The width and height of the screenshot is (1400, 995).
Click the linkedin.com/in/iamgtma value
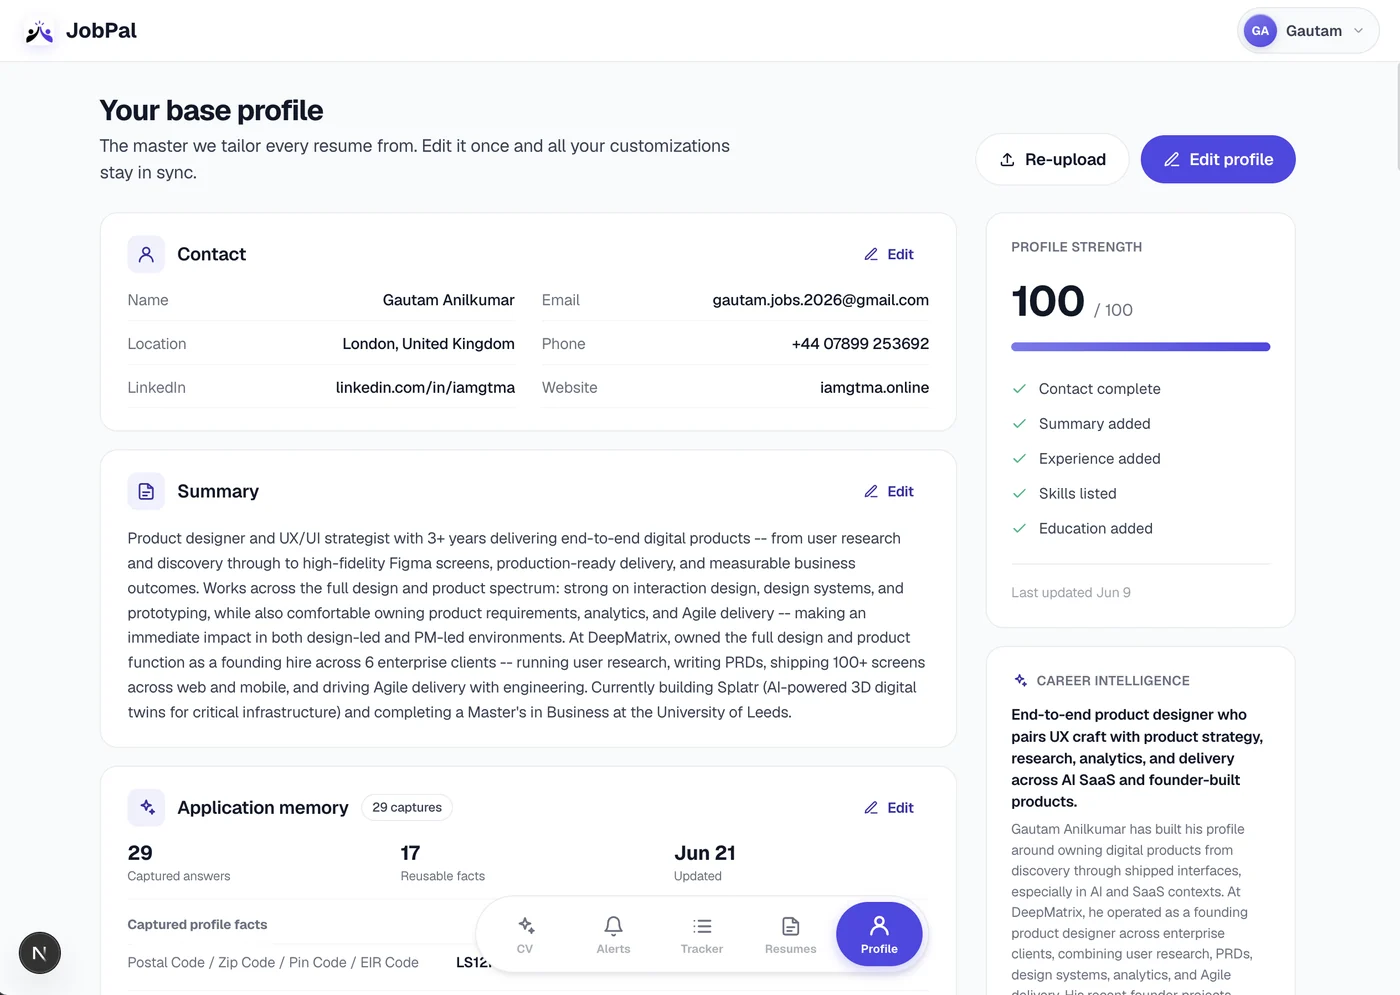425,387
